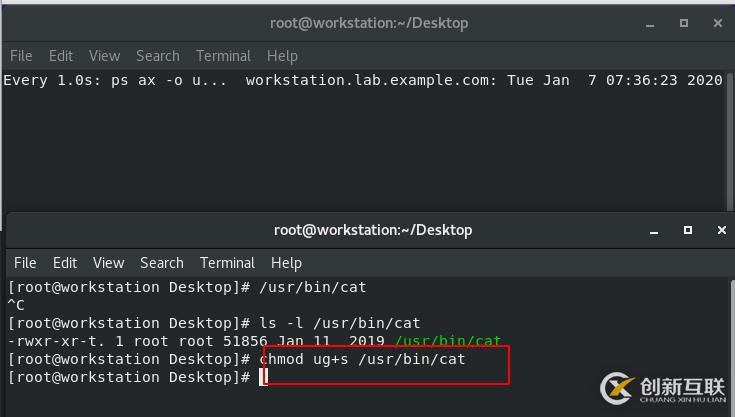Screen dimensions: 735x417
Task: Open View menu in the back terminal
Action: 104,56
